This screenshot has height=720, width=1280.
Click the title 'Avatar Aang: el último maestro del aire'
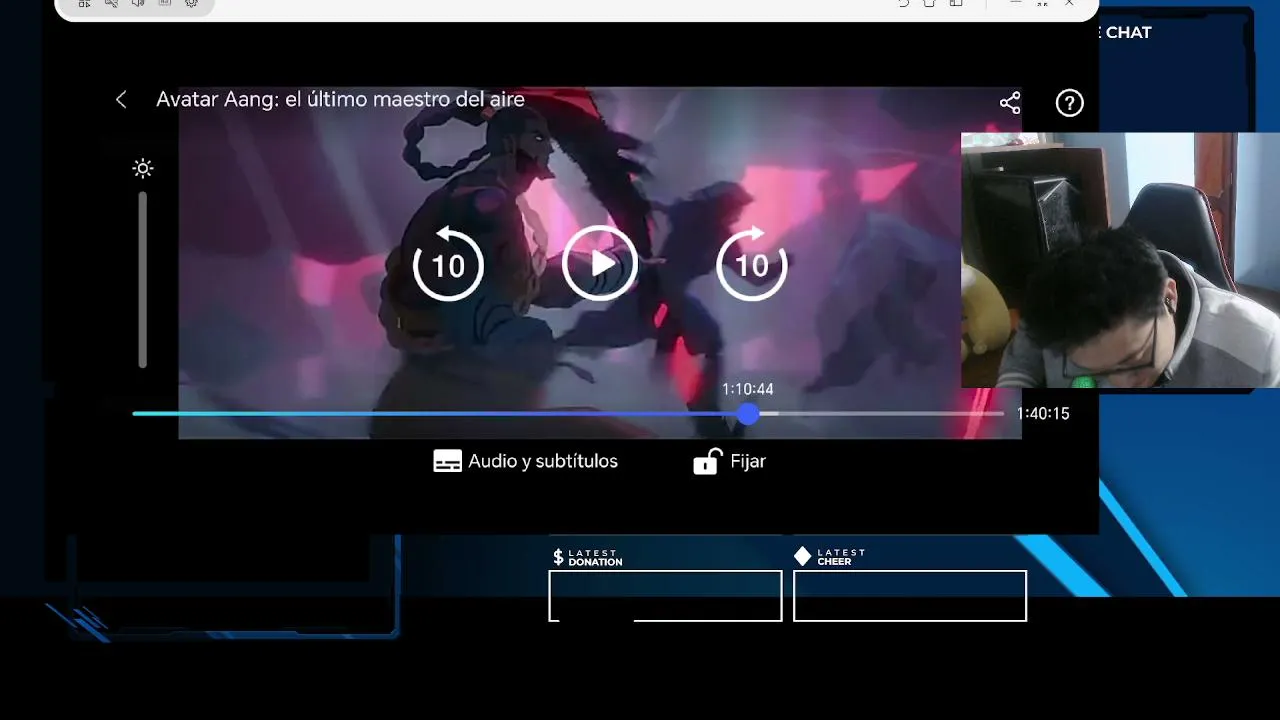[x=340, y=99]
